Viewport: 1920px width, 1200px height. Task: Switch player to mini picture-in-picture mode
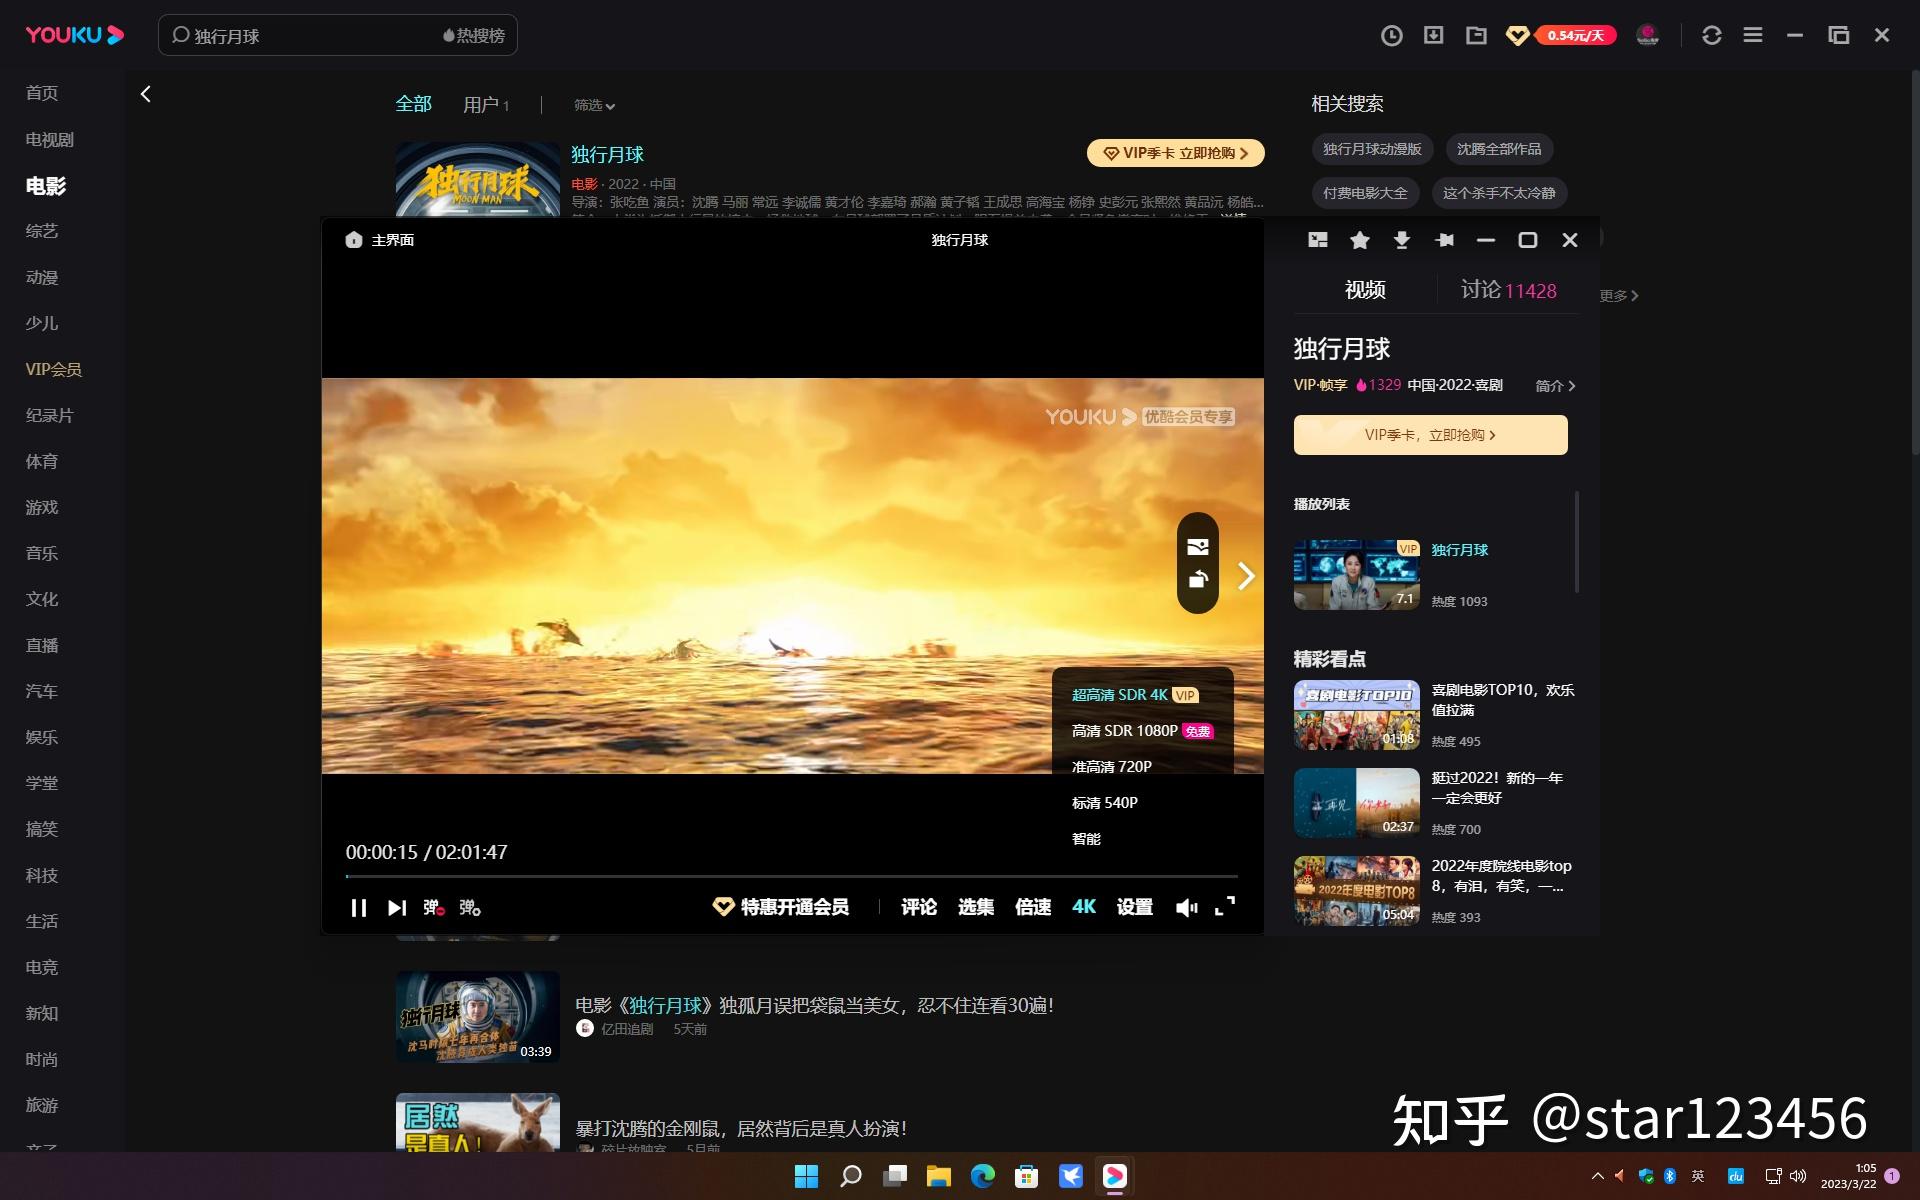[x=1318, y=240]
